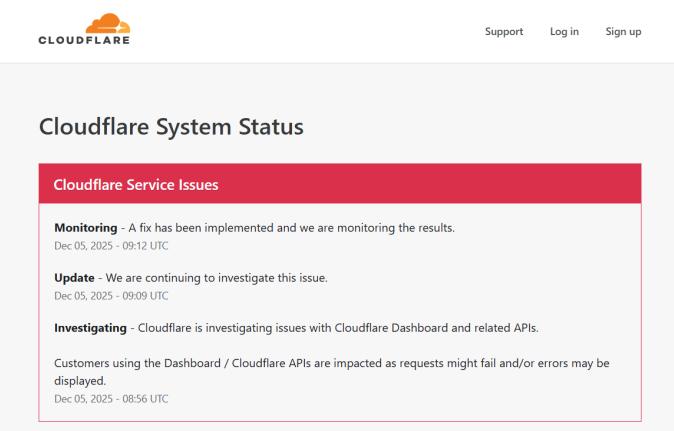Click text about Cloudflare Dashboard and related APIs
This screenshot has height=431, width=674.
[338, 328]
